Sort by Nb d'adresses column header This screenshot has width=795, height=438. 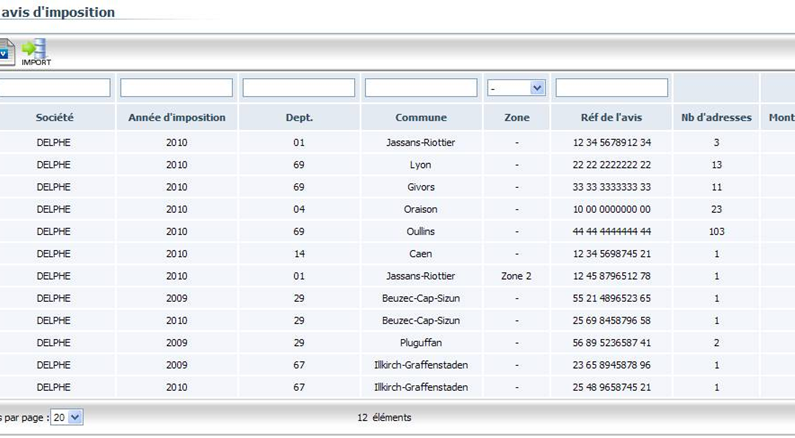point(716,118)
